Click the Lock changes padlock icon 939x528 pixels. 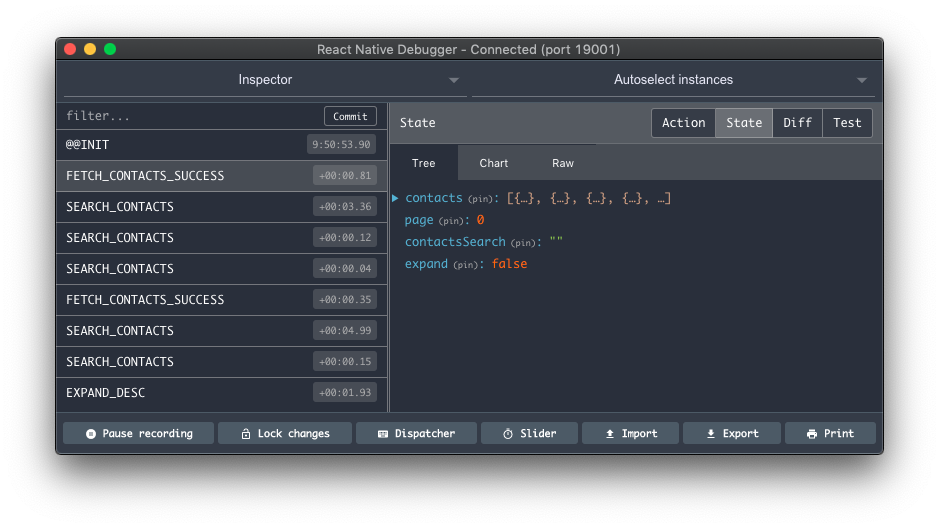[x=247, y=434]
